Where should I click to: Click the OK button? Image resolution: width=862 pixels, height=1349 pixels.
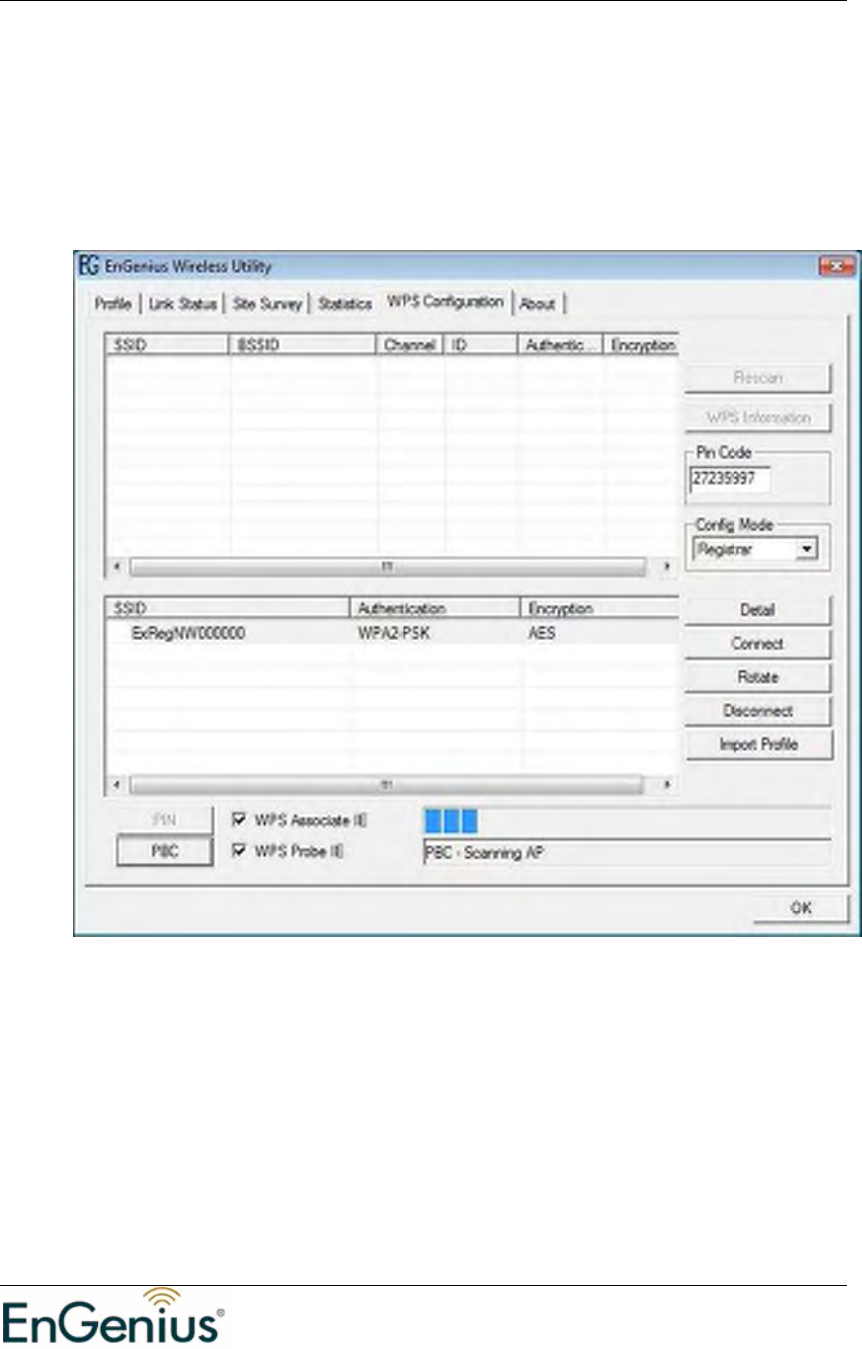800,908
